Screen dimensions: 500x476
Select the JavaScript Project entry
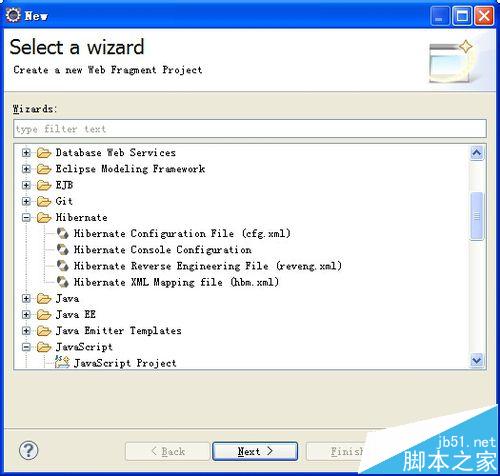point(125,363)
